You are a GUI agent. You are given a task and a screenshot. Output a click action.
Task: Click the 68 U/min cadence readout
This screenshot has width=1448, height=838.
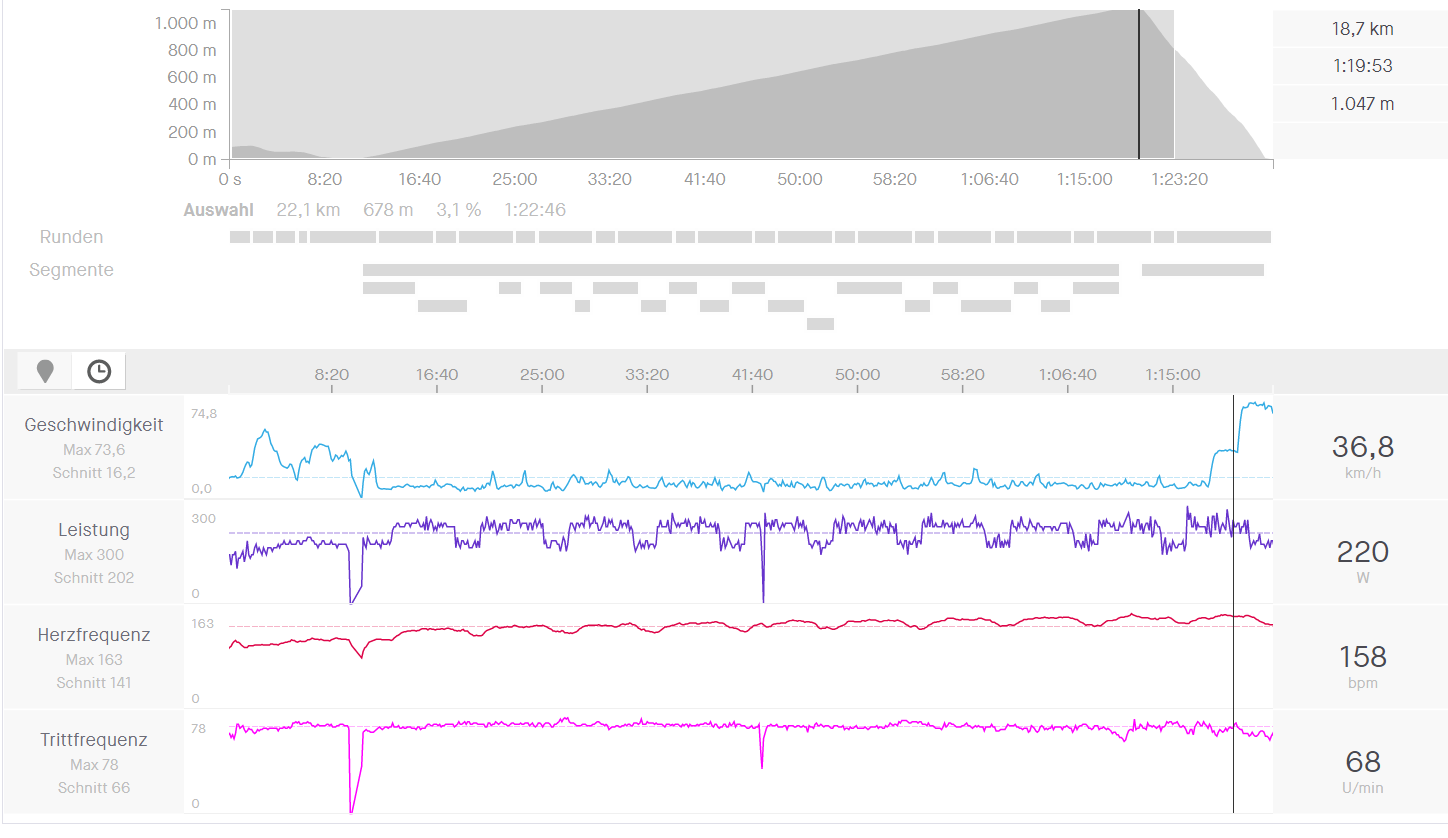pyautogui.click(x=1362, y=762)
